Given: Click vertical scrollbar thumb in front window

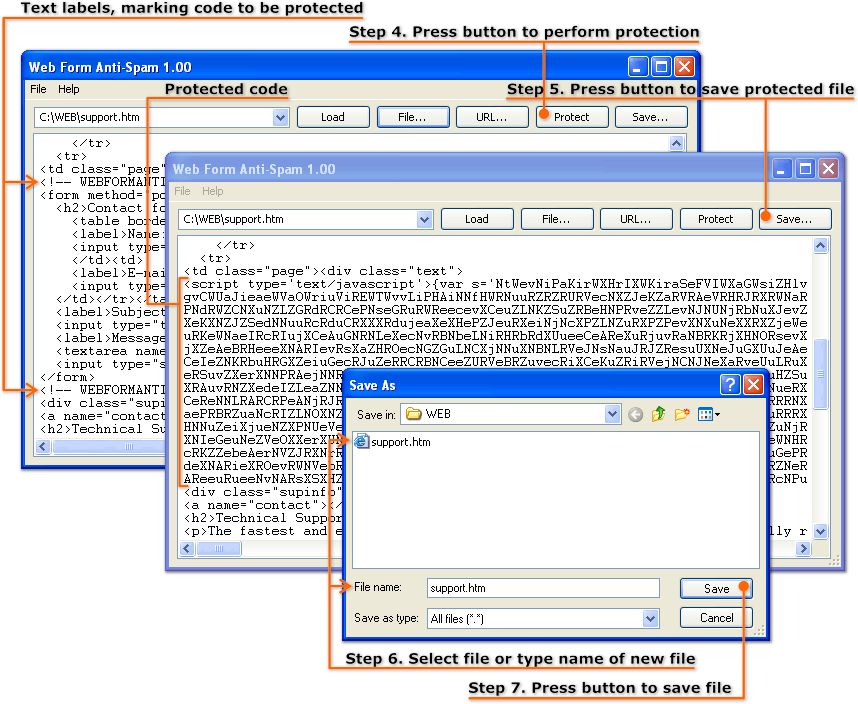Looking at the screenshot, I should 820,374.
